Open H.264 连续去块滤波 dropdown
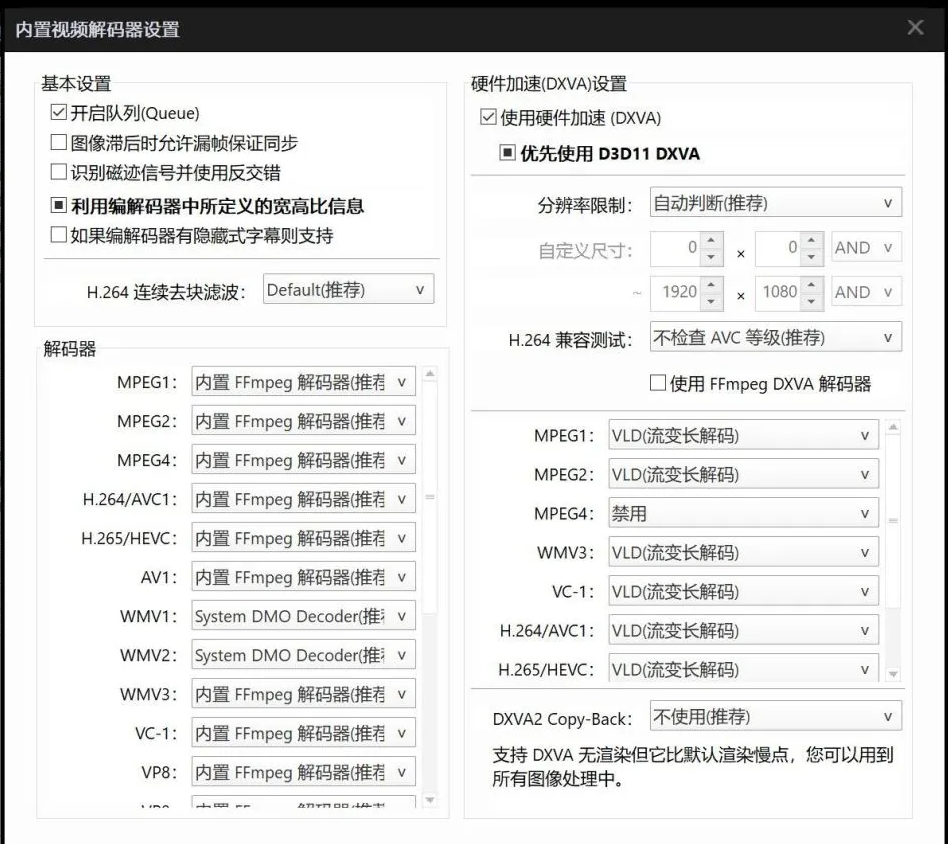This screenshot has width=948, height=844. click(348, 289)
